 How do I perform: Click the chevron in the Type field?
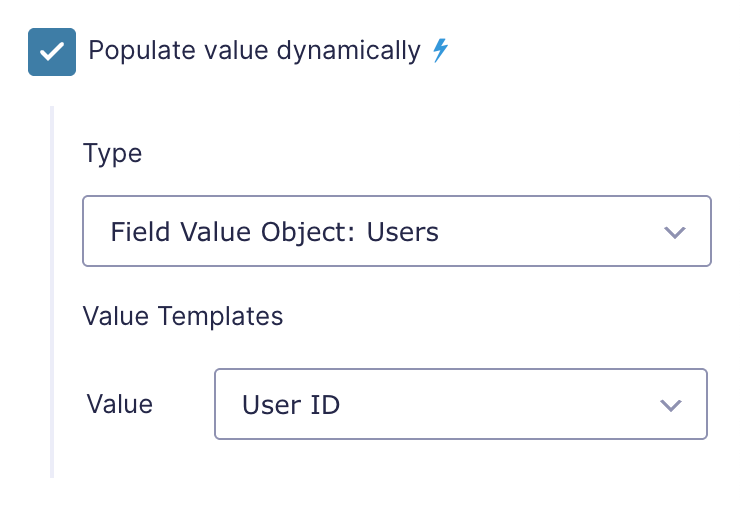[674, 232]
